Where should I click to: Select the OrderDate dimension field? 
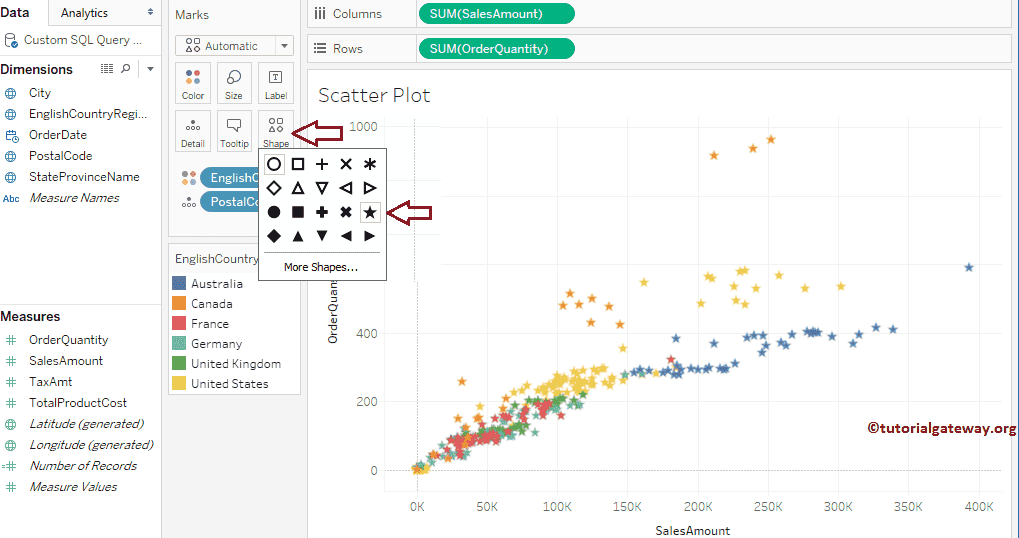58,135
